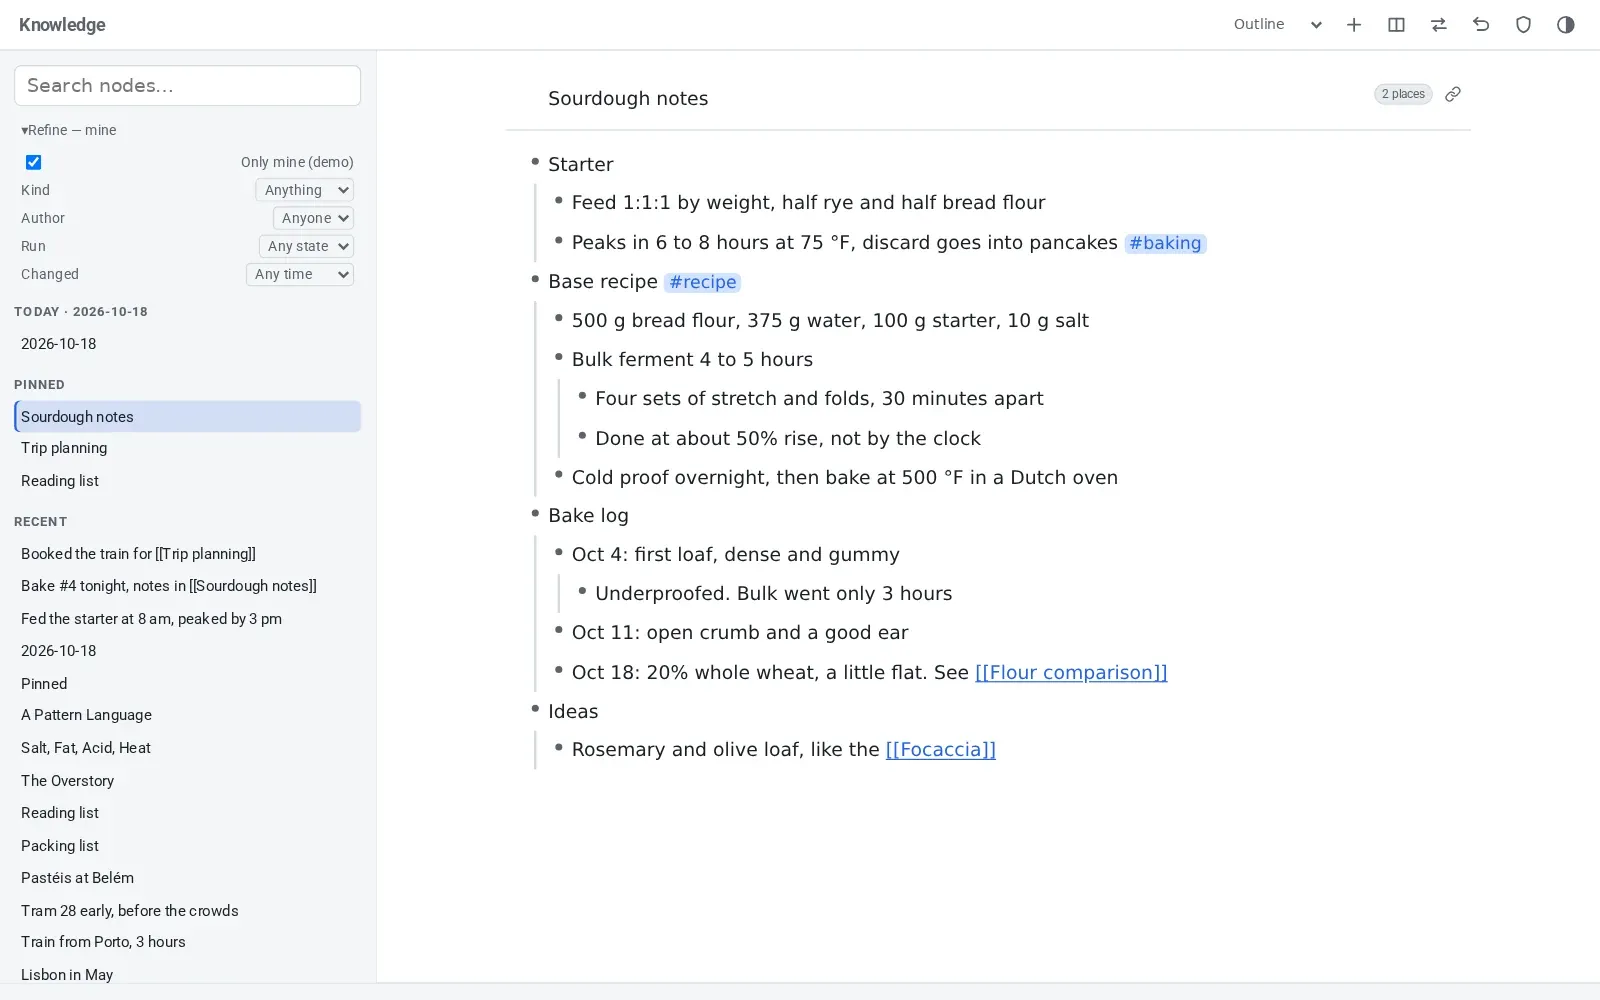Click the #baking tag
Image resolution: width=1600 pixels, height=1000 pixels.
1165,243
